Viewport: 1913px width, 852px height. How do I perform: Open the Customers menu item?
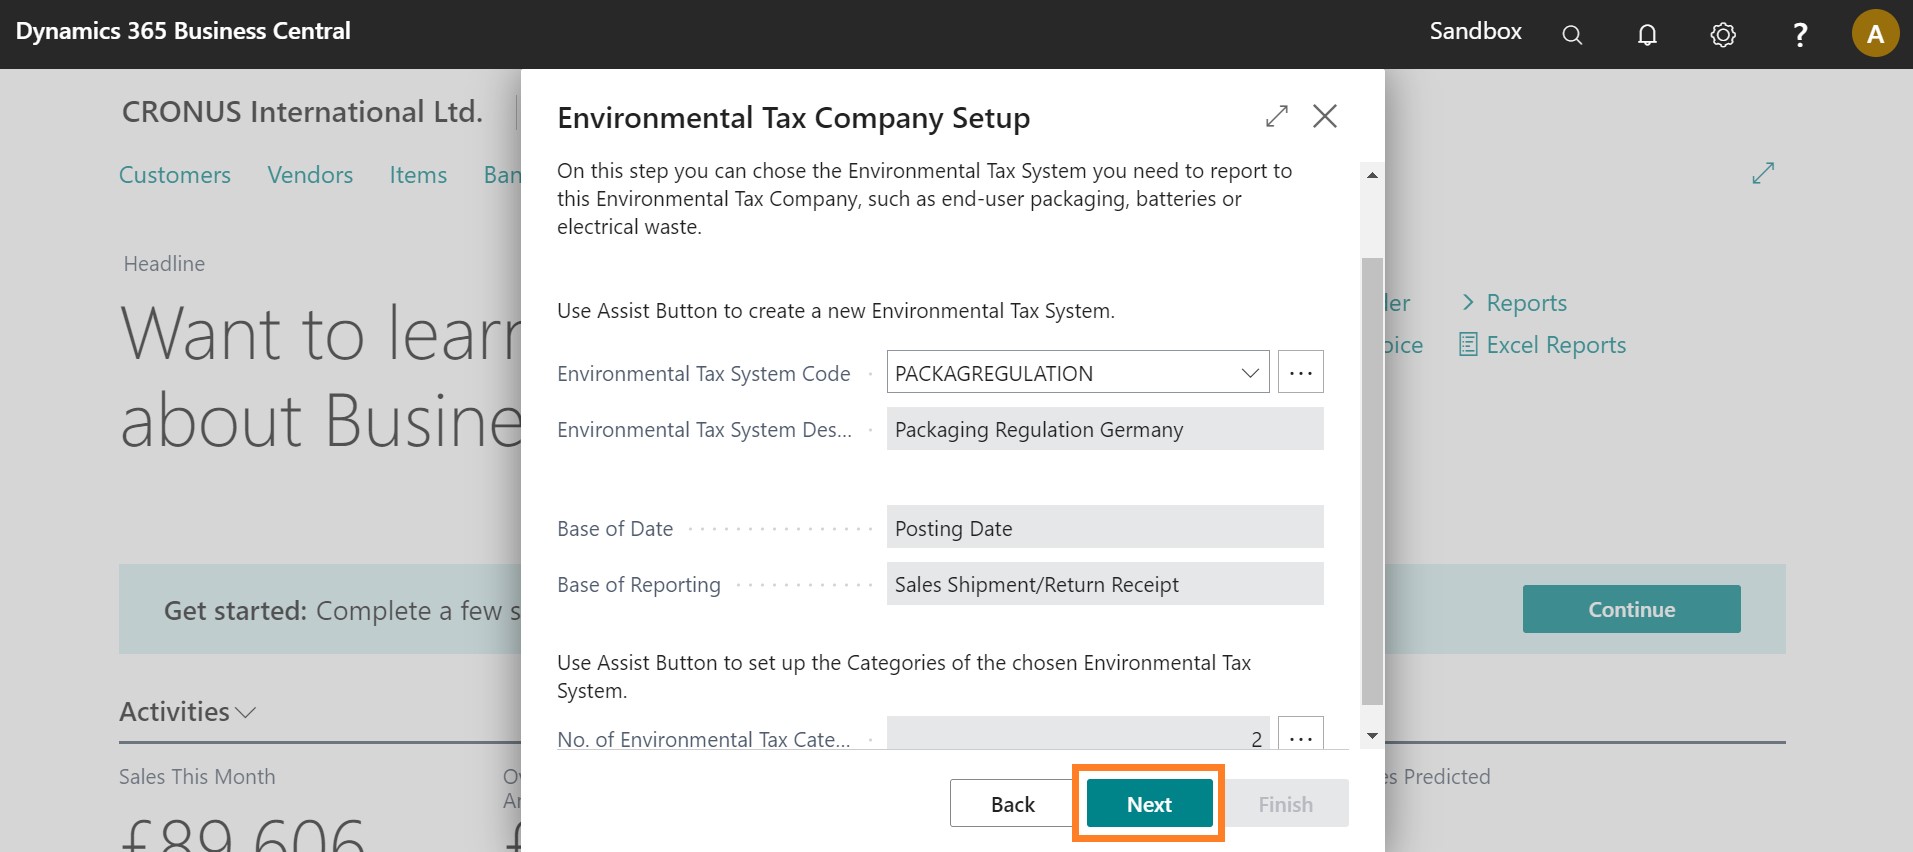175,175
